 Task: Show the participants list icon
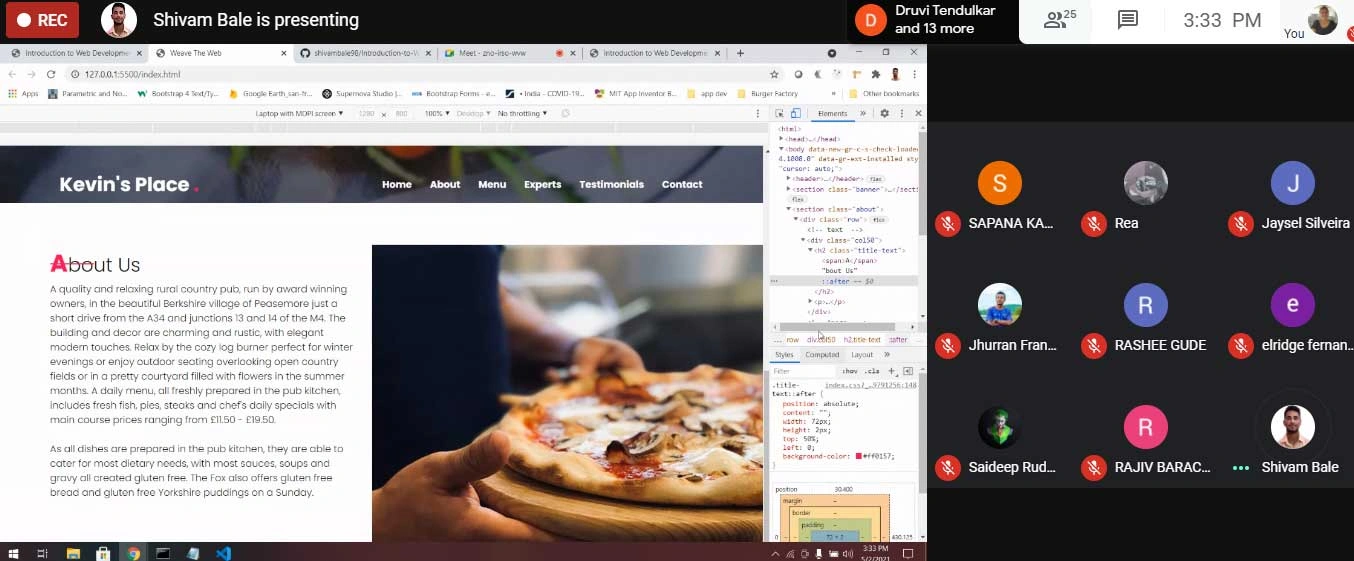[1058, 20]
